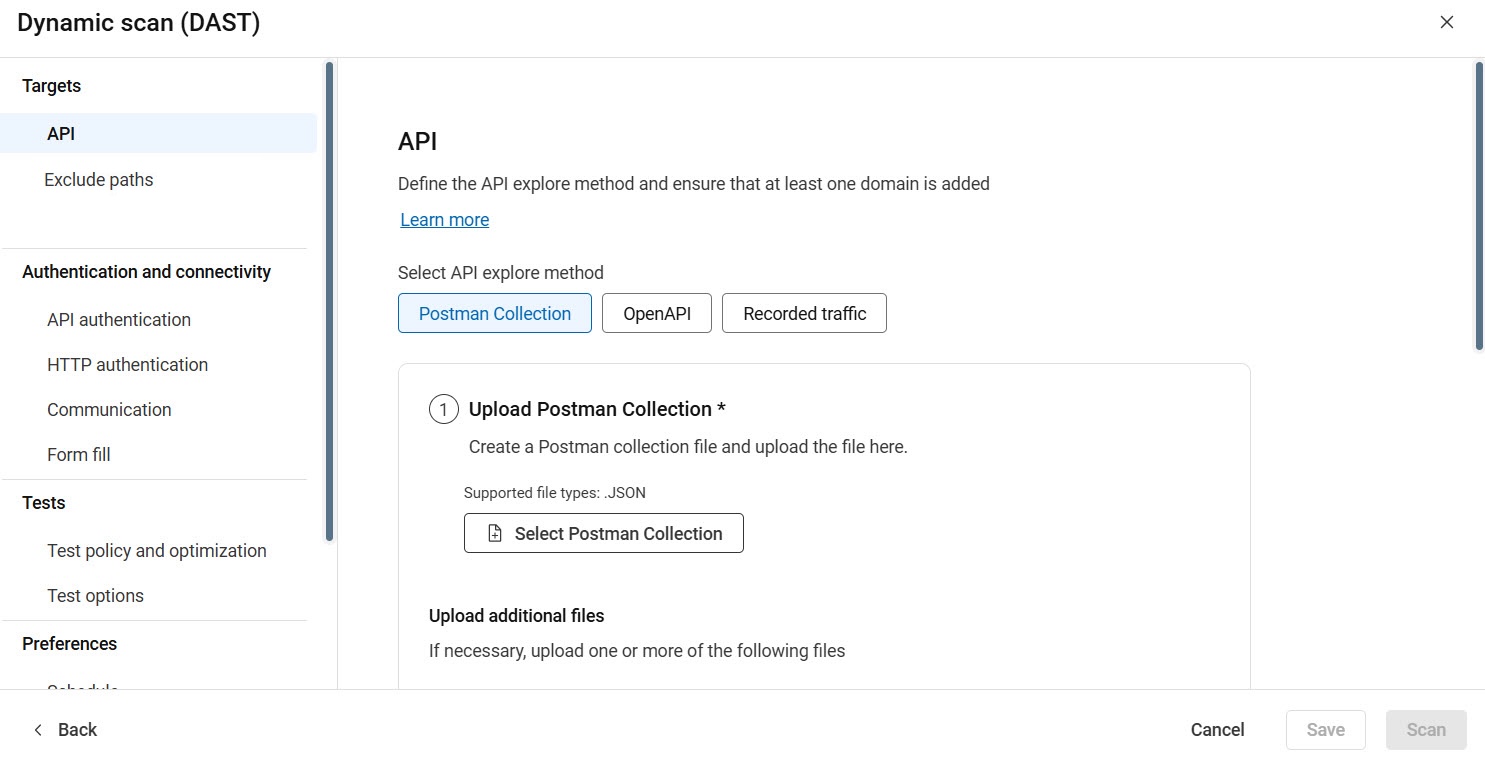Open Test policy and optimization settings
The image size is (1485, 764).
(x=156, y=550)
